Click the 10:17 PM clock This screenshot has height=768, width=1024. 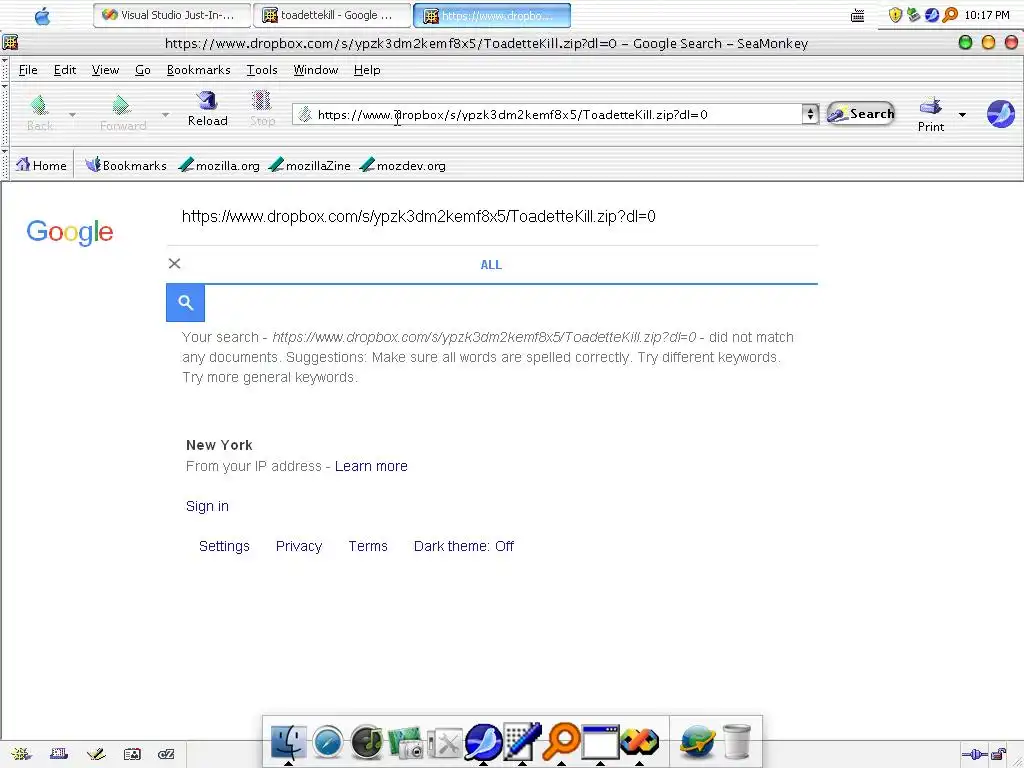point(987,15)
